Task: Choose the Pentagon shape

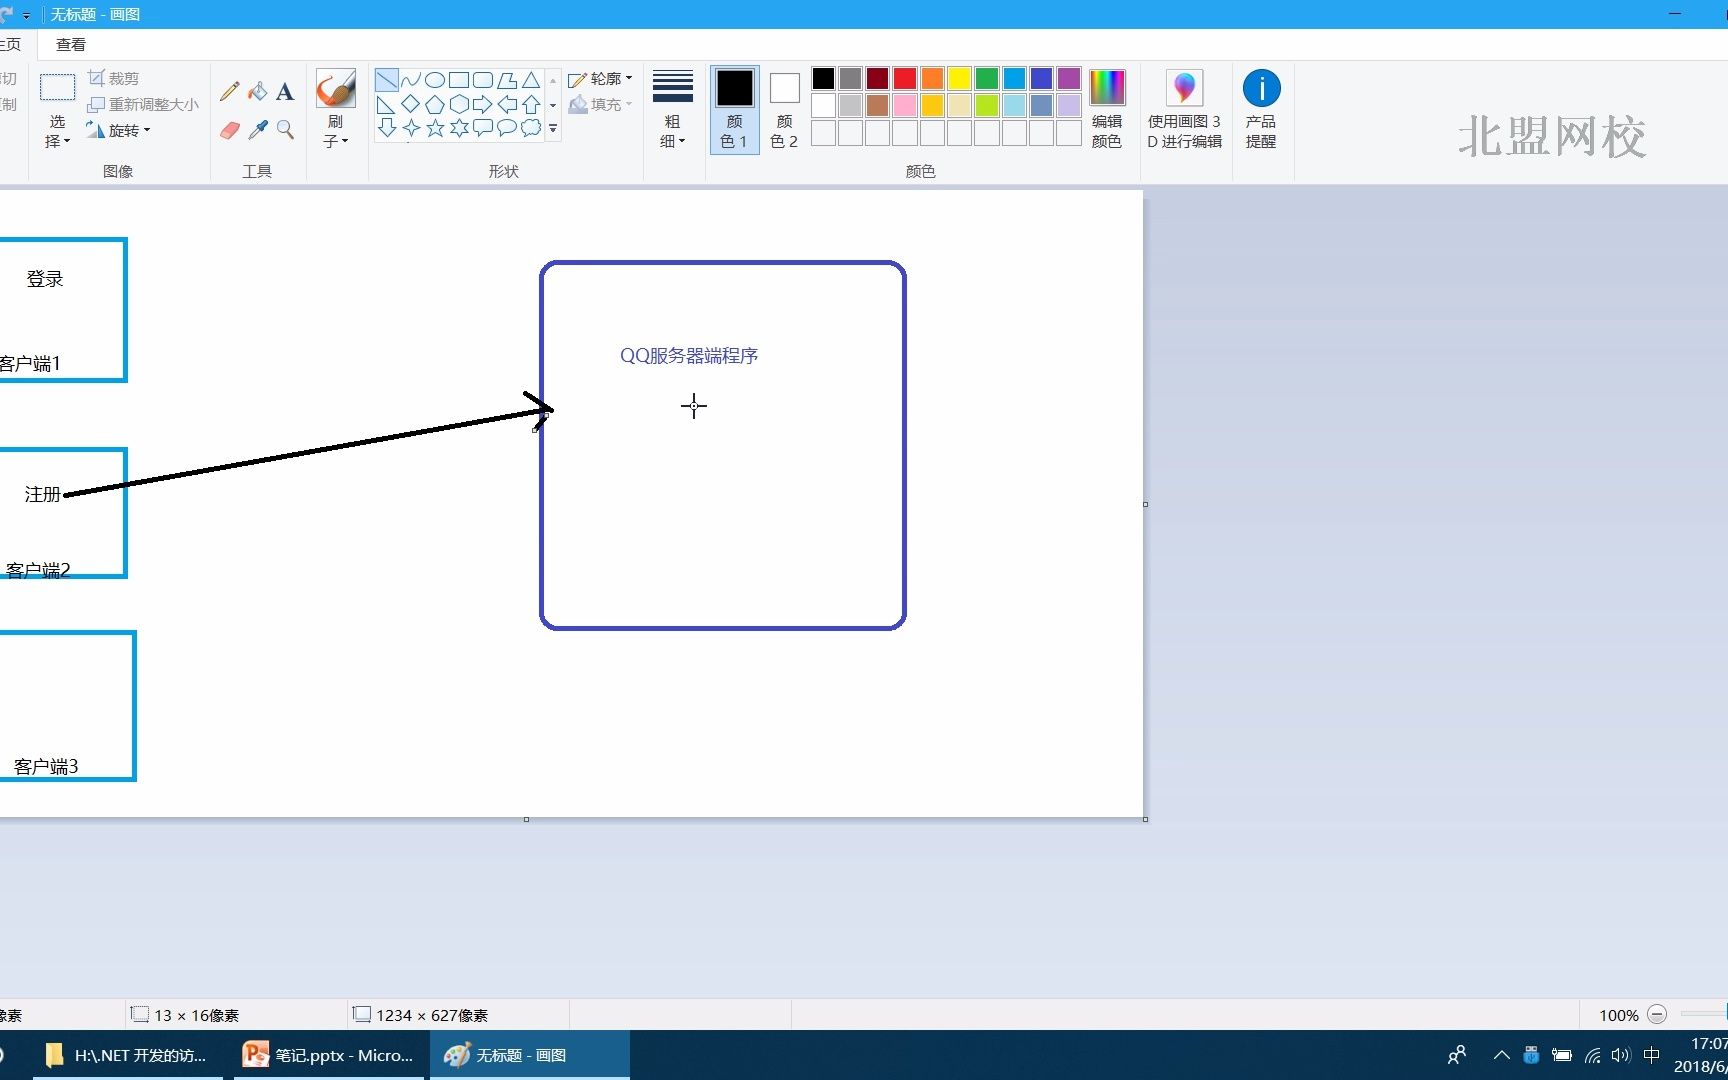Action: tap(434, 104)
